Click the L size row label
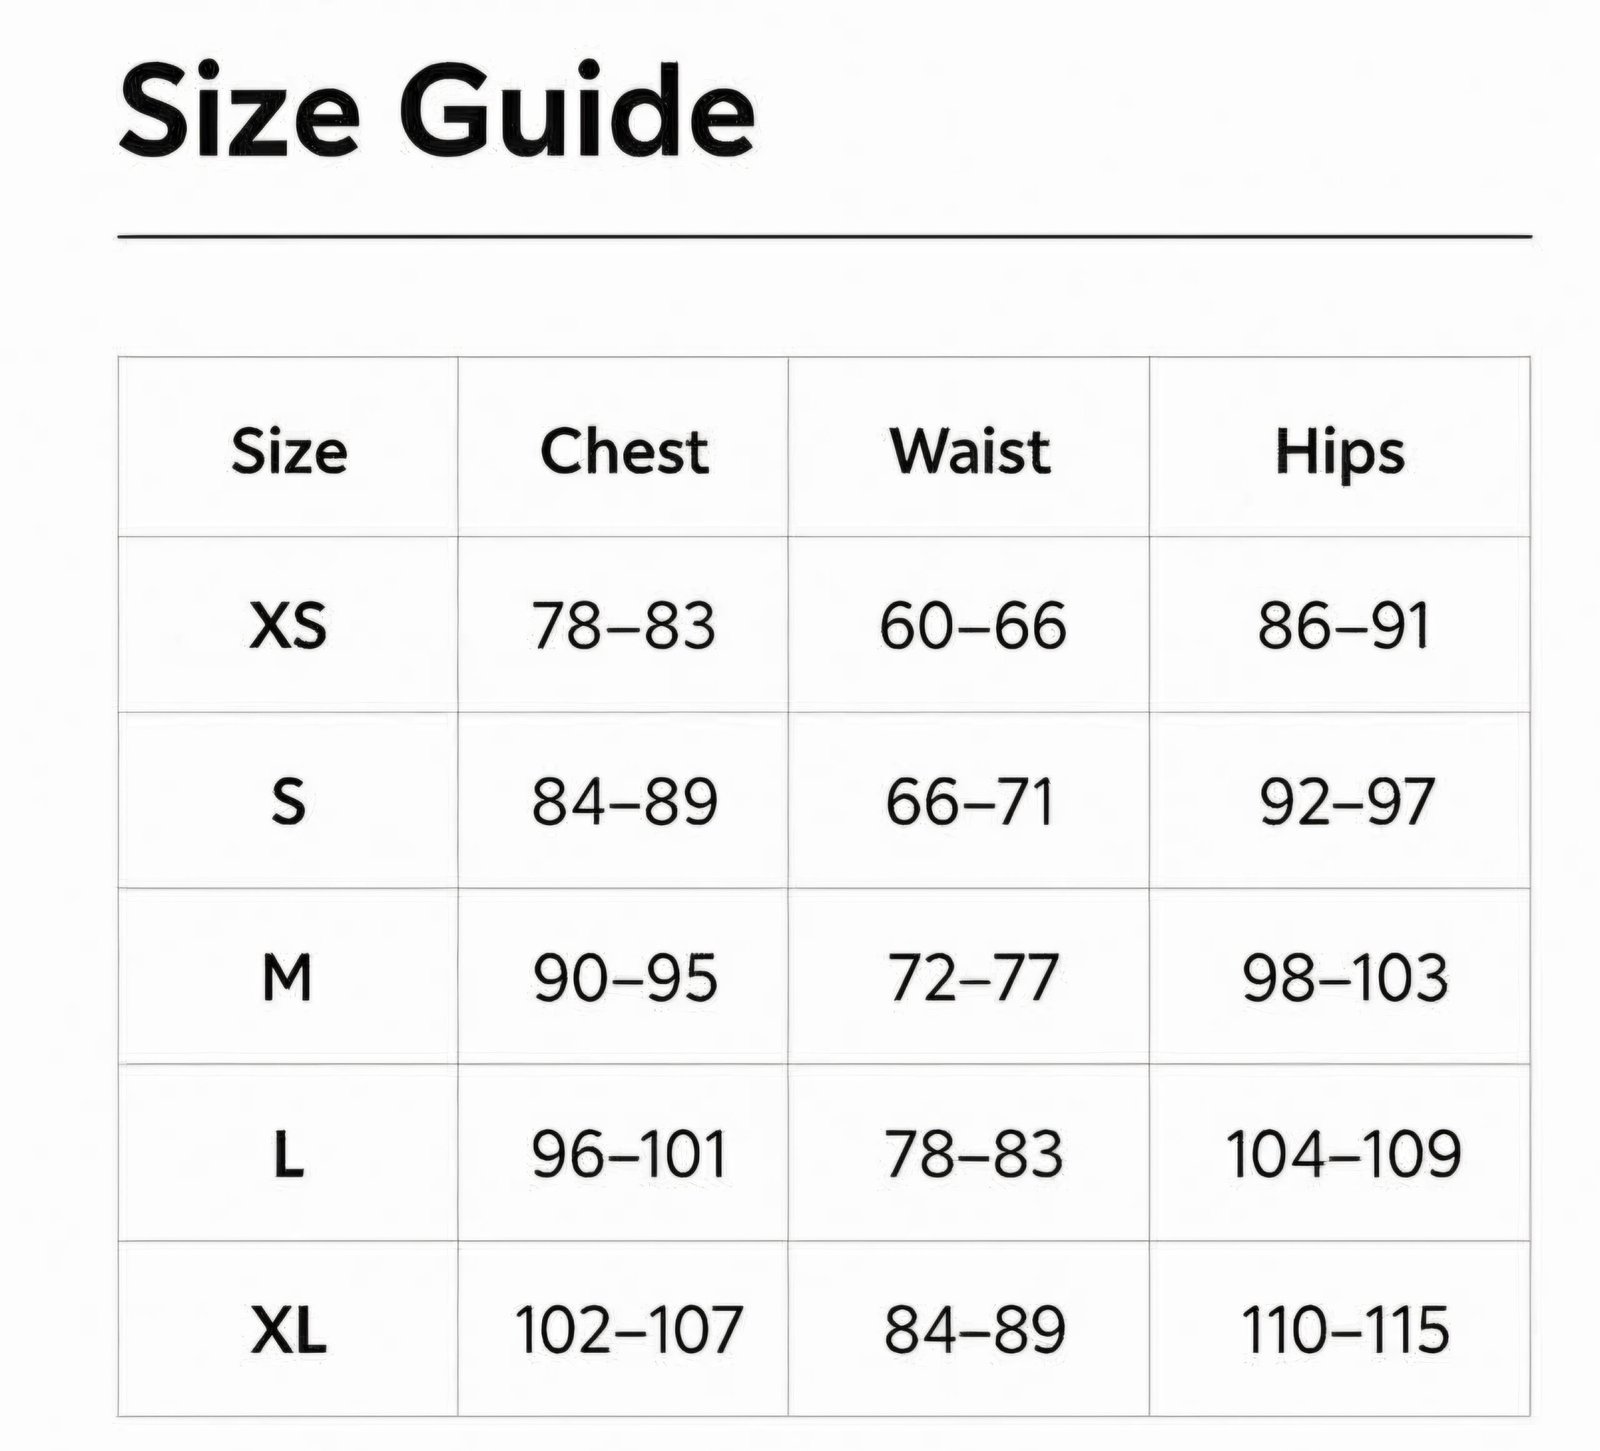 coord(288,1155)
